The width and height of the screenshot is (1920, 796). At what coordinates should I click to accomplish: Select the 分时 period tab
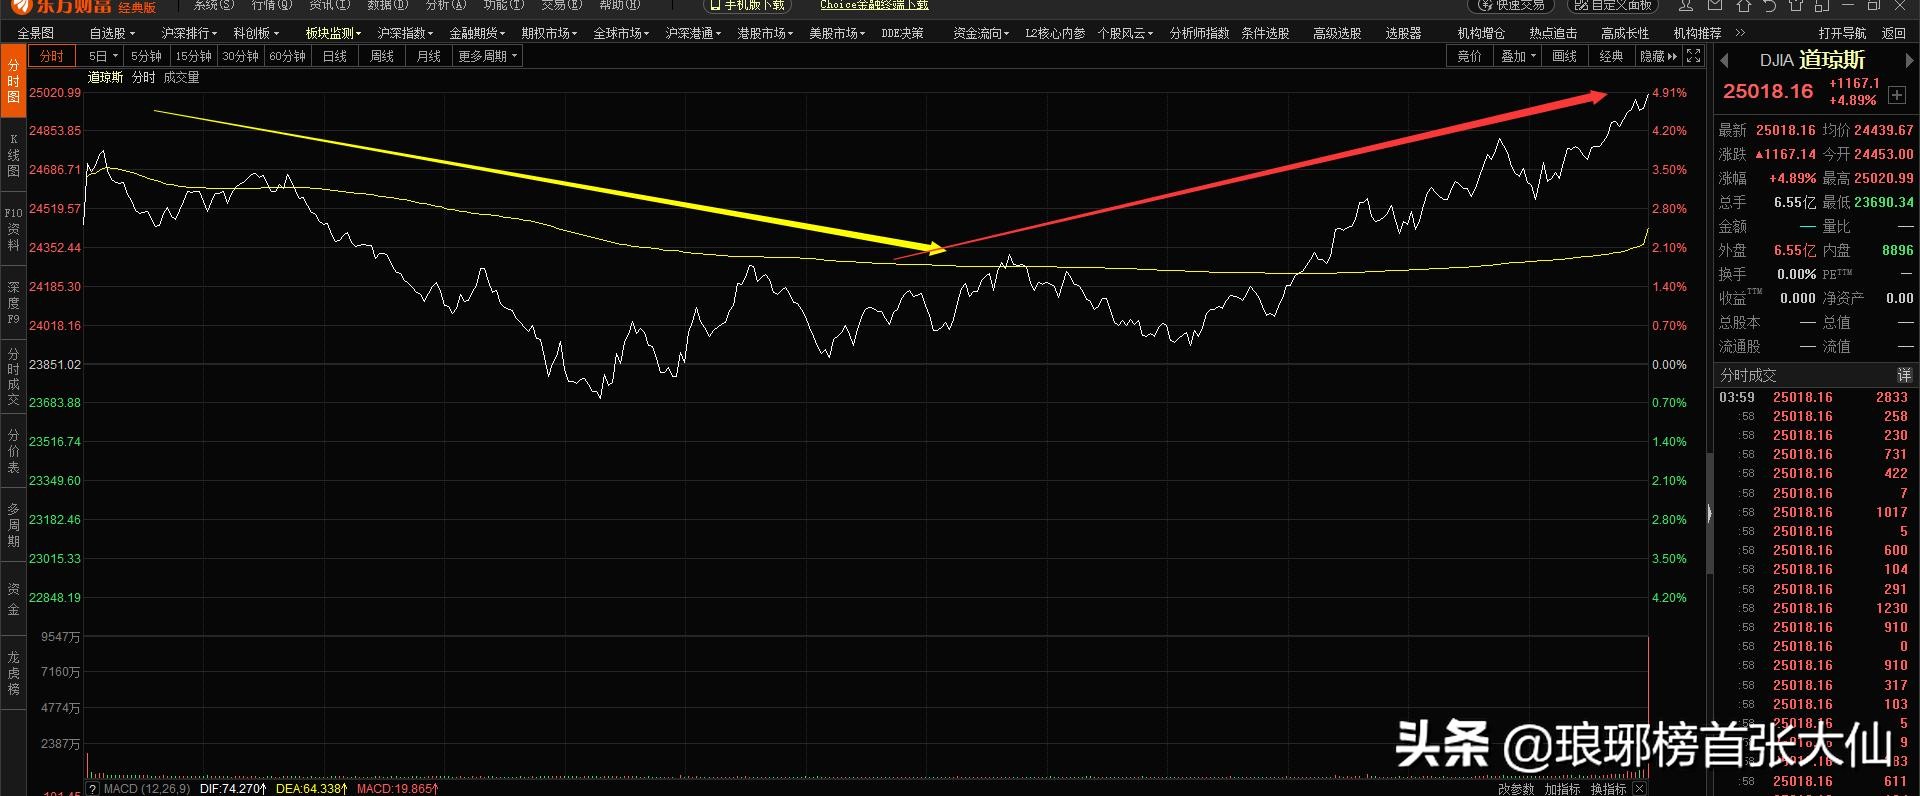[x=52, y=56]
